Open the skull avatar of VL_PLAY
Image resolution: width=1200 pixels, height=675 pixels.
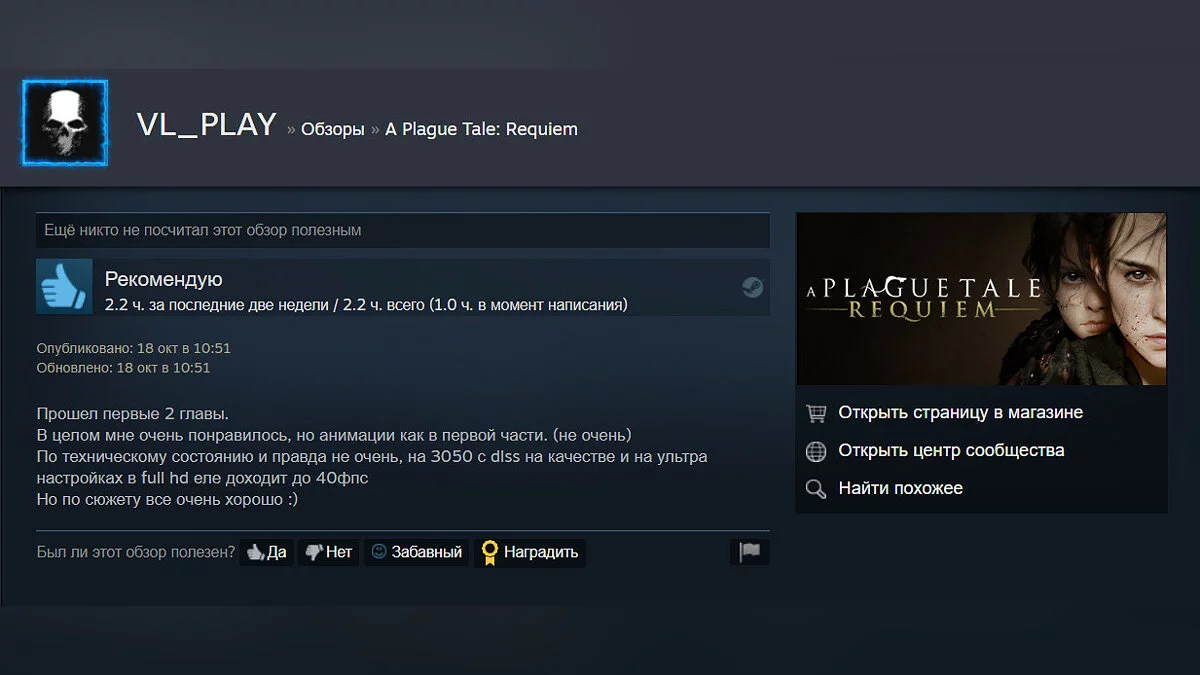click(65, 123)
